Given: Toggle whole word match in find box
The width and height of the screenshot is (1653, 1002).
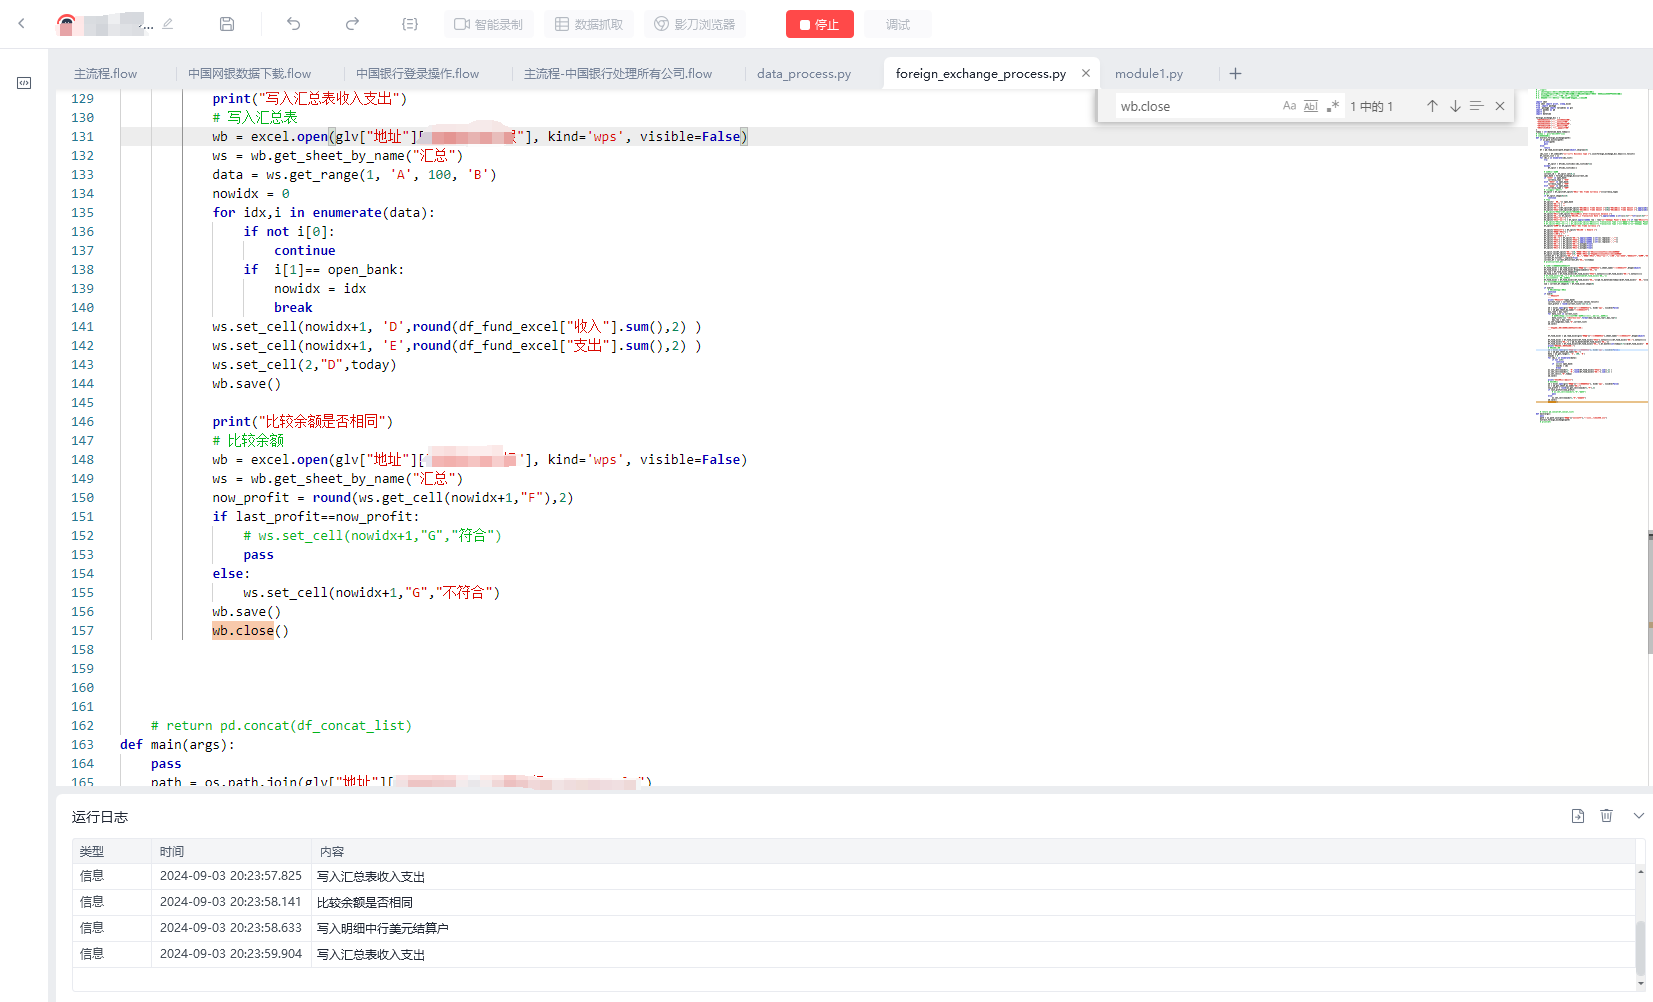Looking at the screenshot, I should (1310, 106).
